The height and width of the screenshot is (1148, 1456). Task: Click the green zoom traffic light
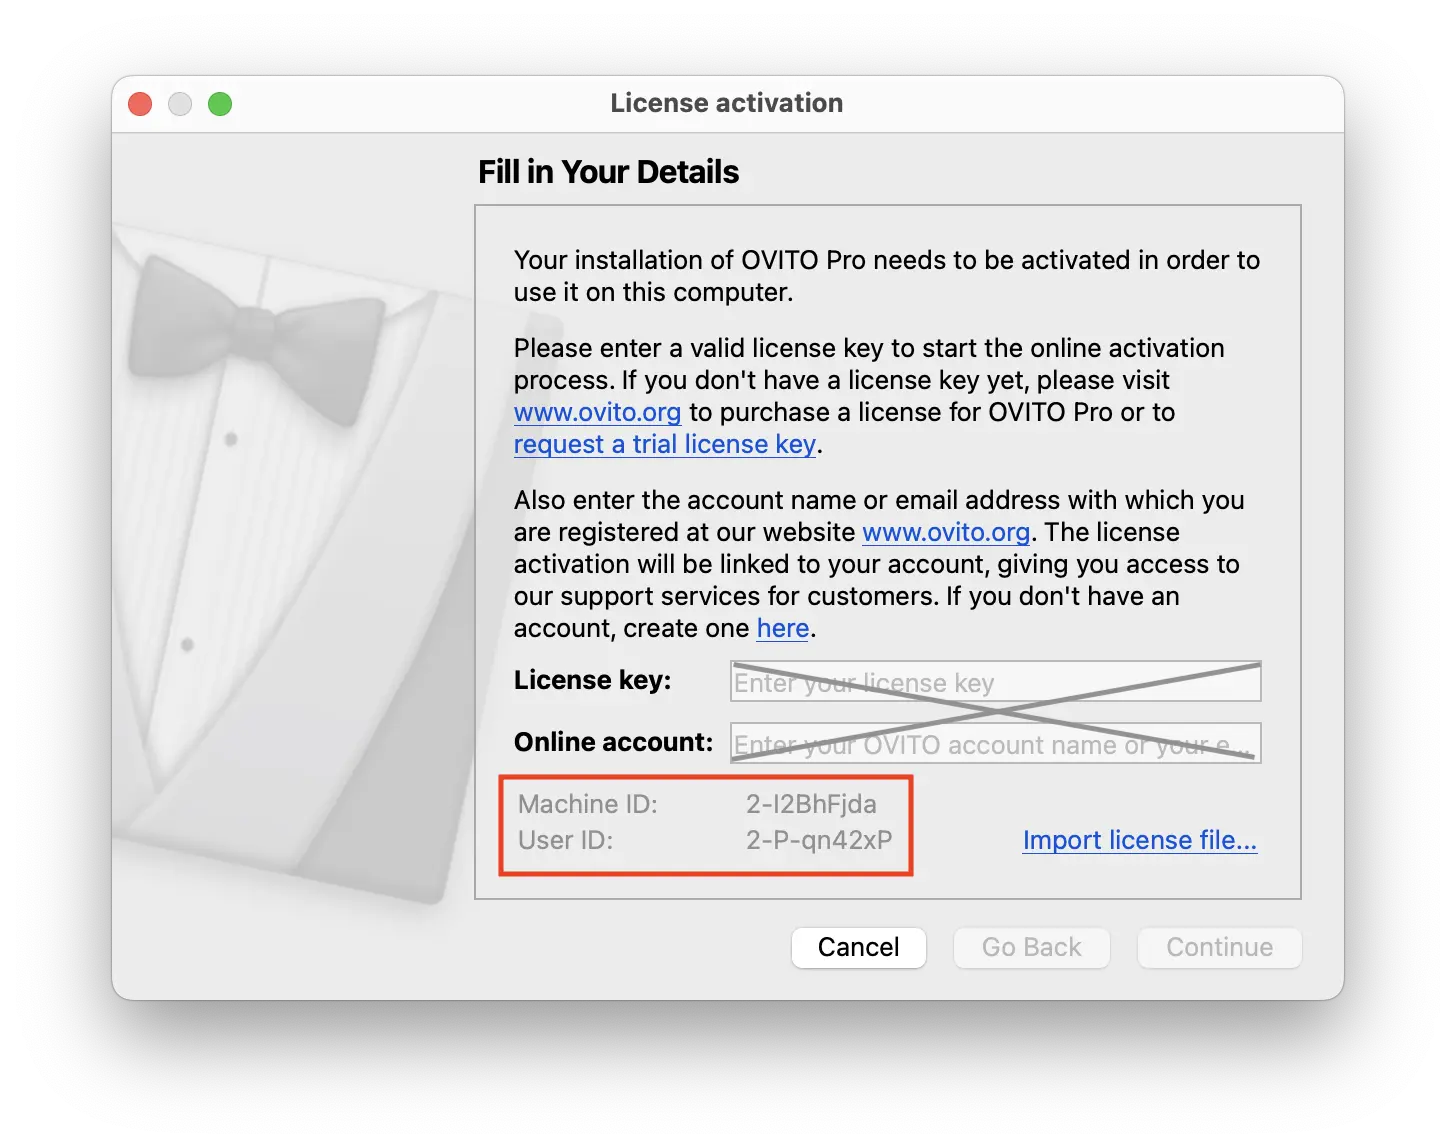pos(220,103)
